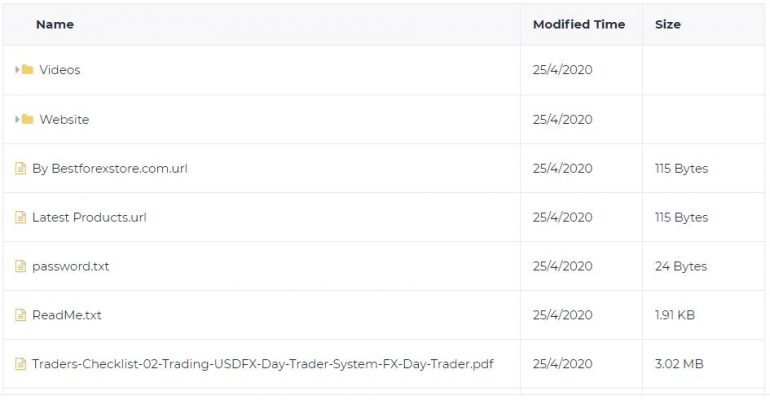Viewport: 770px width, 400px height.
Task: Sort by Size column header
Action: [668, 24]
